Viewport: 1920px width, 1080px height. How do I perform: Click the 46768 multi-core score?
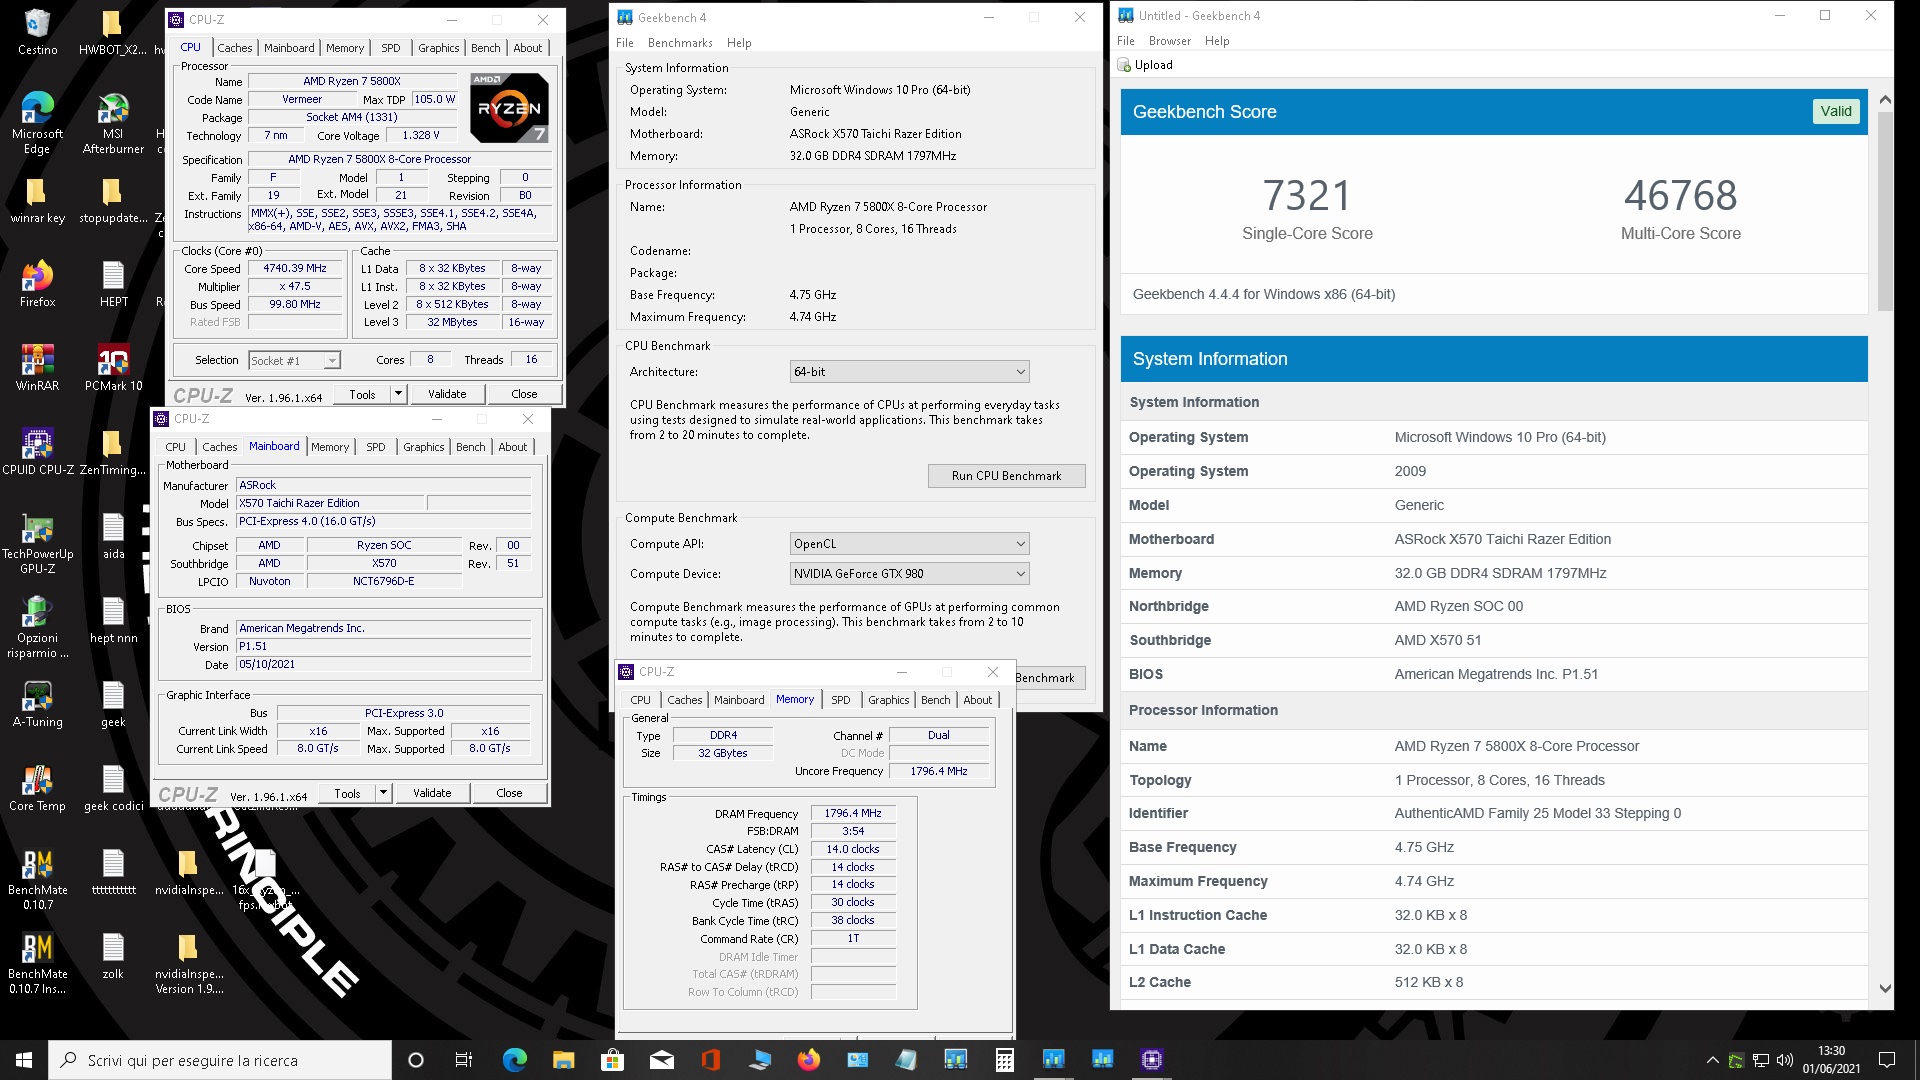[1680, 196]
